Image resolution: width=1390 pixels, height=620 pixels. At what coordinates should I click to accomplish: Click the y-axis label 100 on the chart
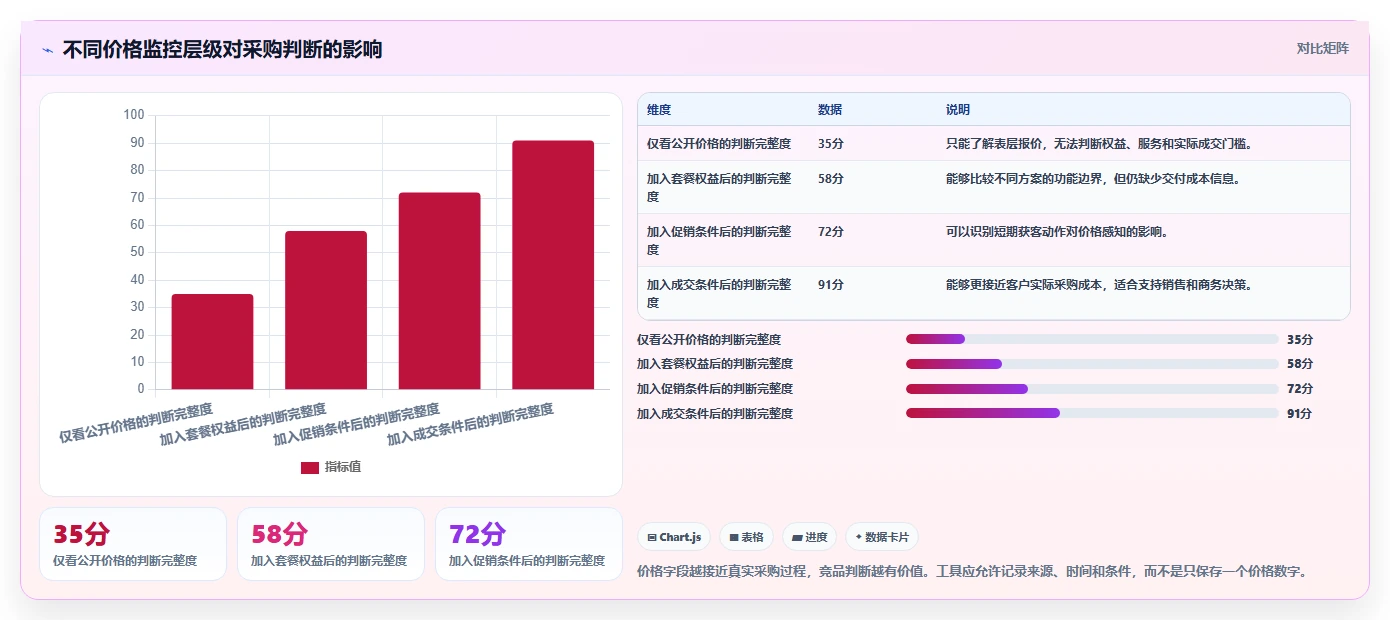[x=134, y=115]
